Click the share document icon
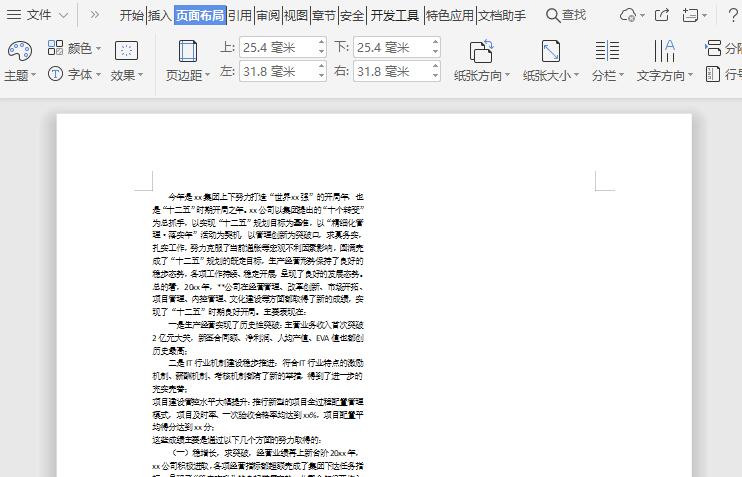This screenshot has height=477, width=742. pyautogui.click(x=662, y=15)
